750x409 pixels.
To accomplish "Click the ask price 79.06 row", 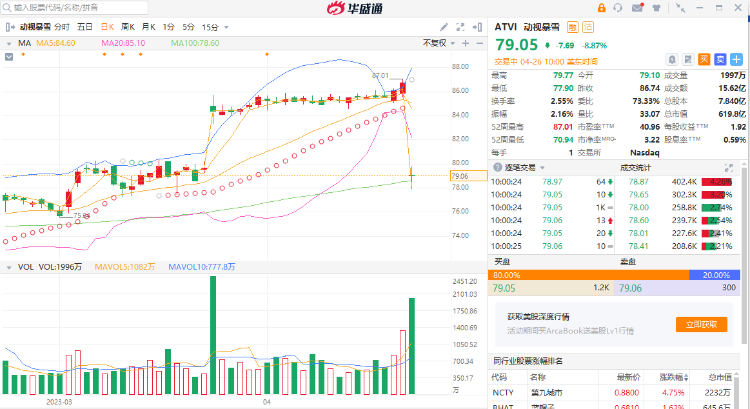I will tap(677, 288).
